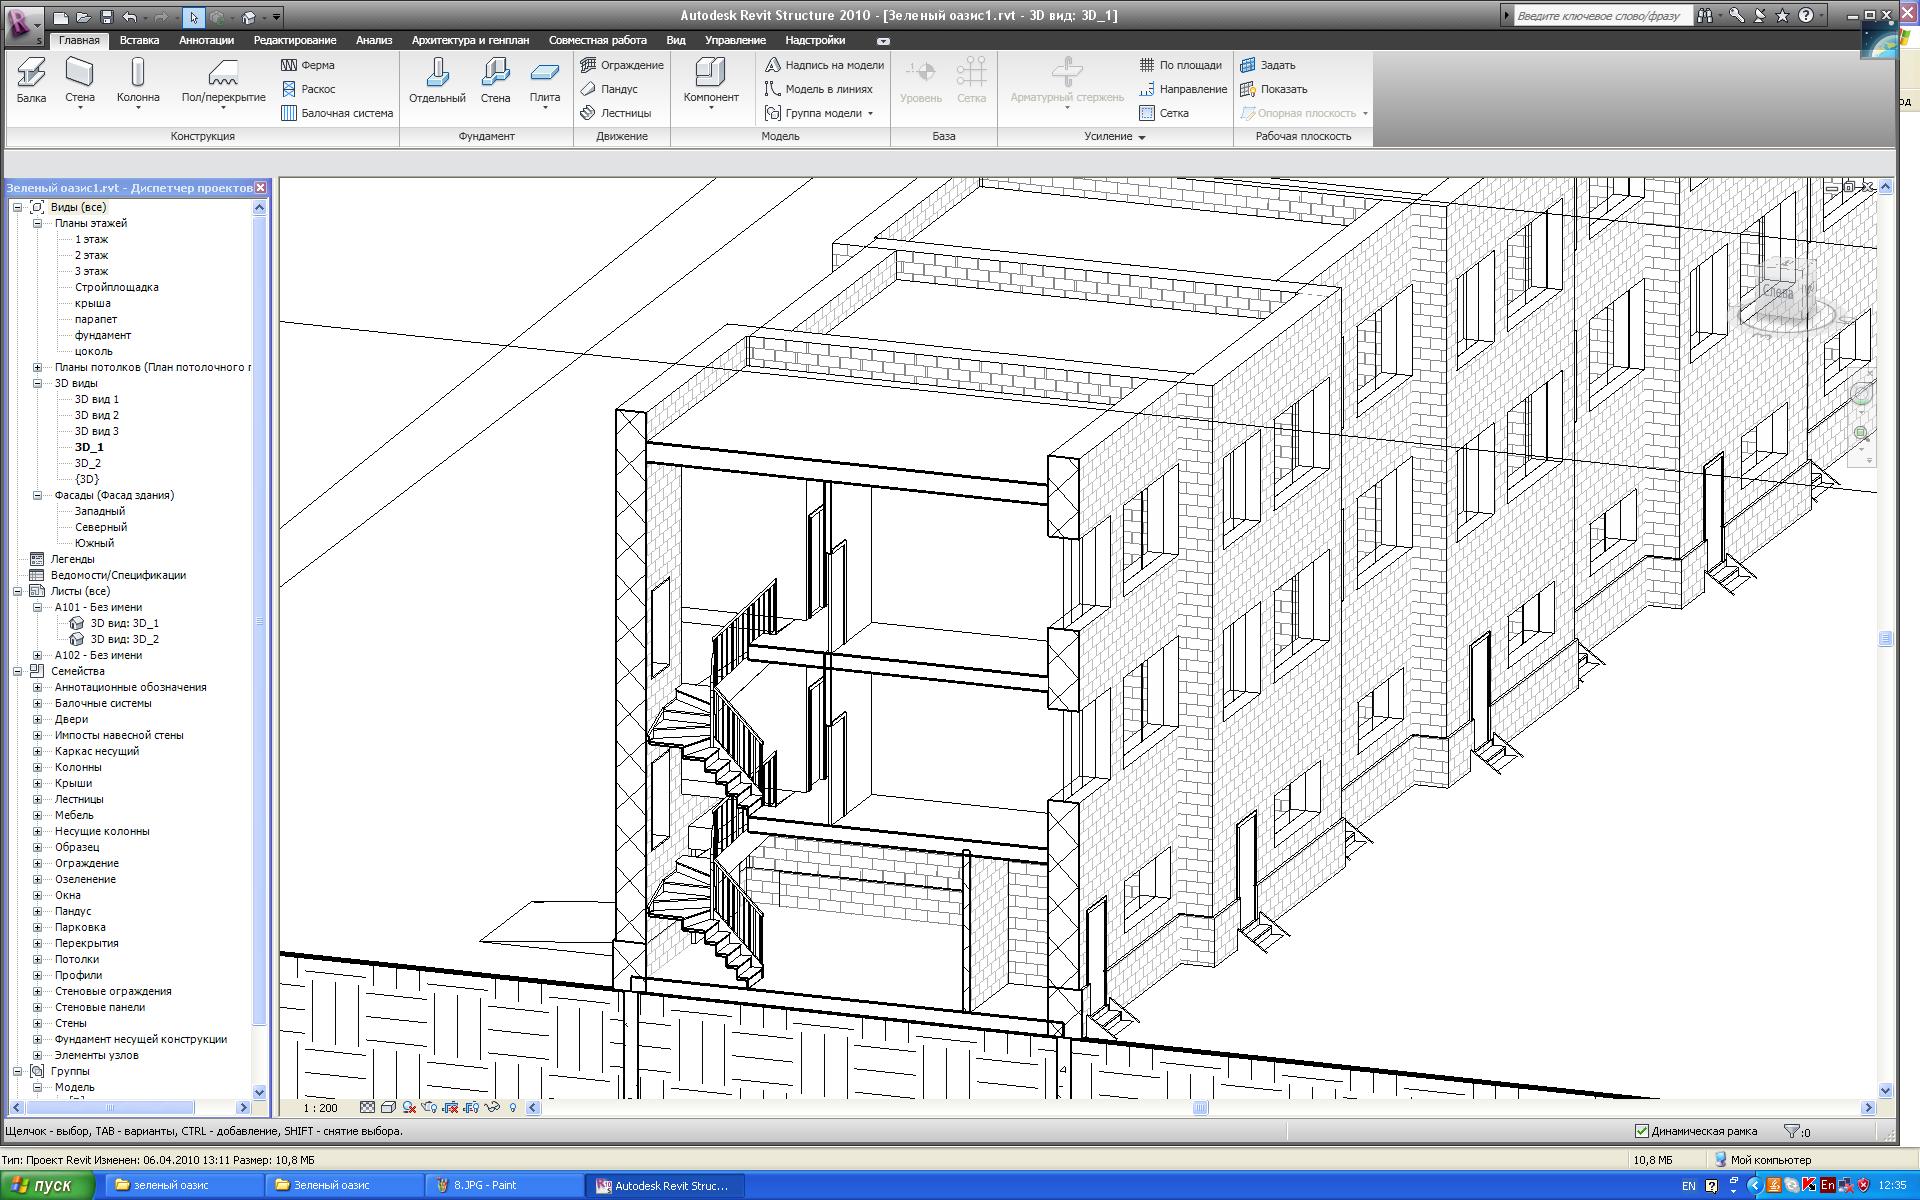Image resolution: width=1920 pixels, height=1200 pixels.
Task: Click the Задать work plane button
Action: click(1268, 65)
